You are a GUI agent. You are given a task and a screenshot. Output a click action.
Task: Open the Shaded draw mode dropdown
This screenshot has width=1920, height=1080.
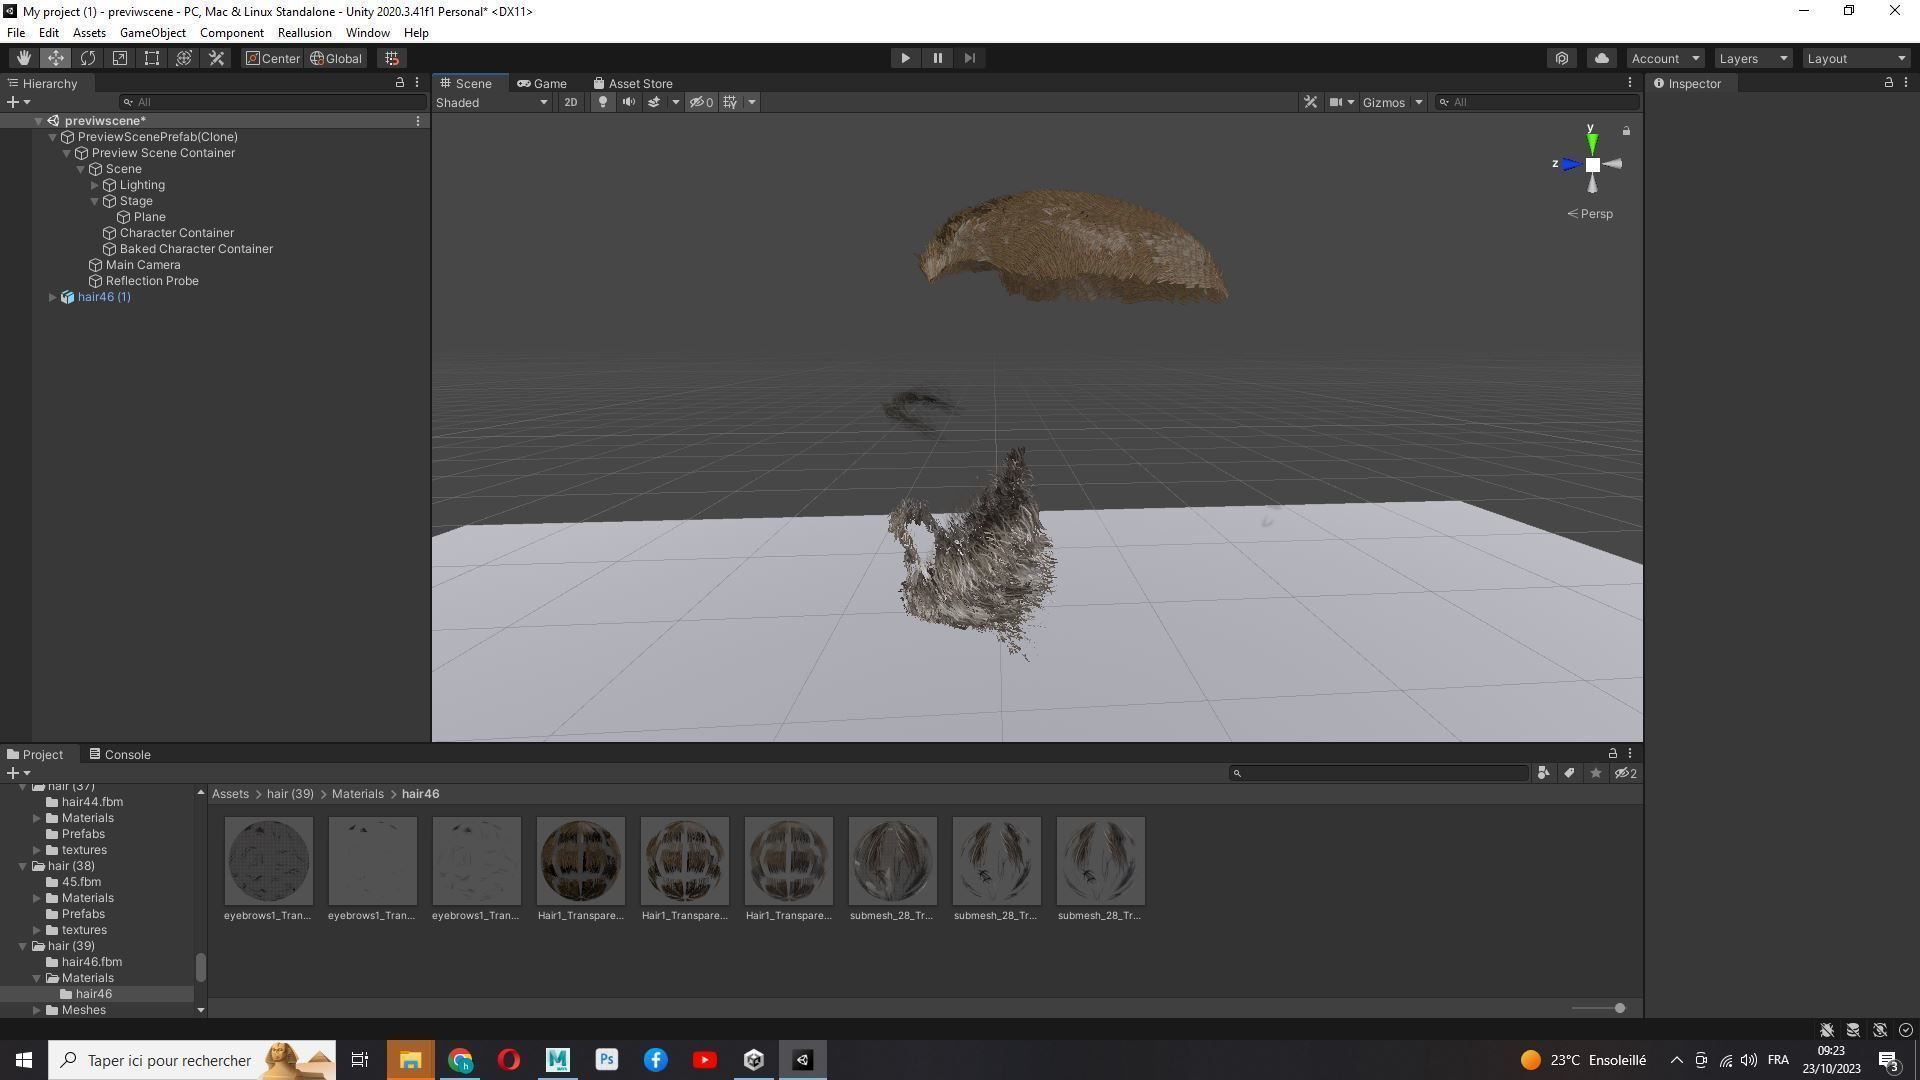[491, 102]
